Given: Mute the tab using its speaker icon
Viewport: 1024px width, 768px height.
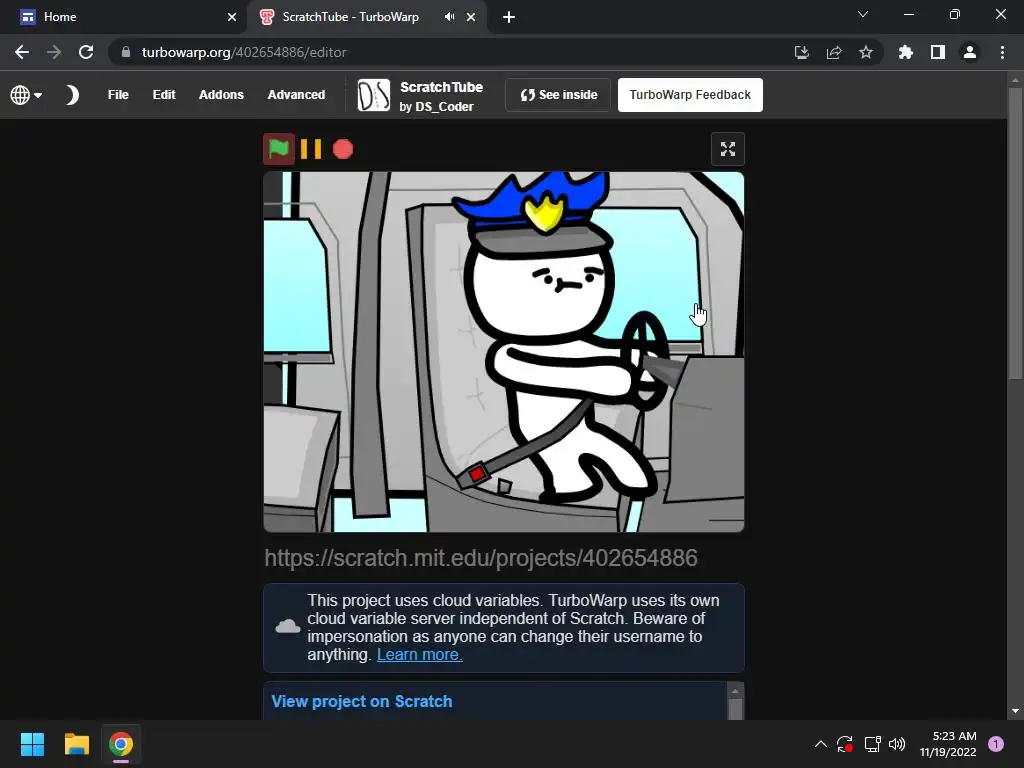Looking at the screenshot, I should (x=449, y=17).
